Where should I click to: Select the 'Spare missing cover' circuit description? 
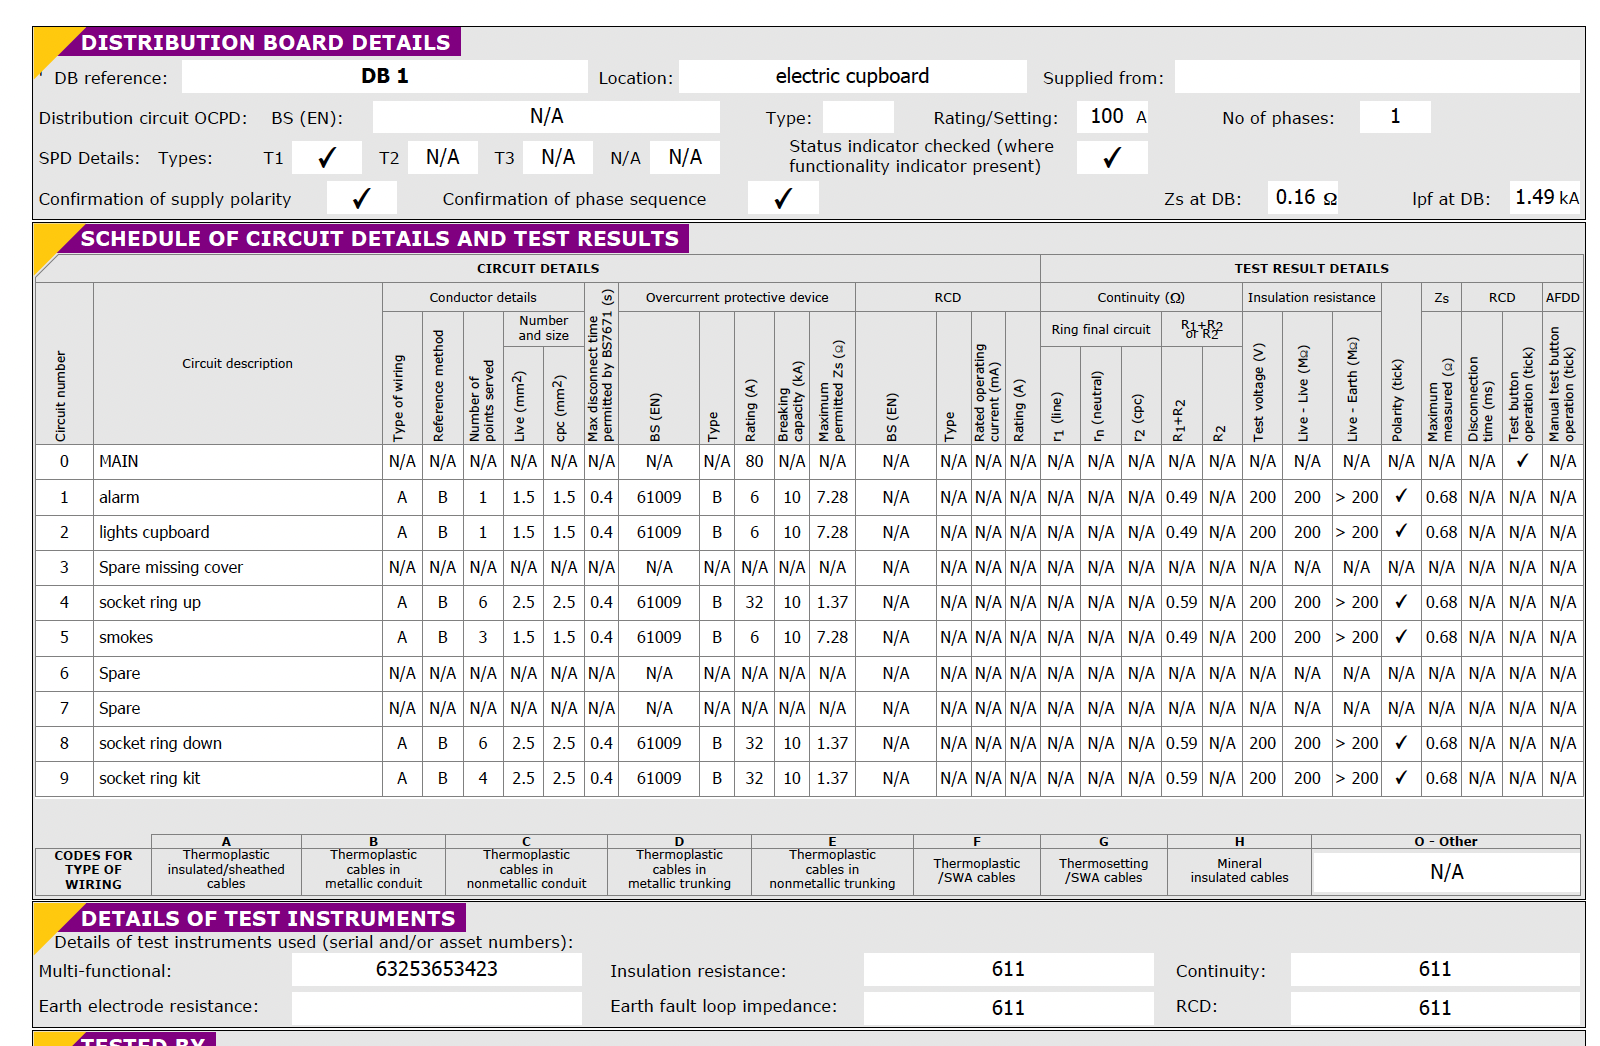click(238, 567)
